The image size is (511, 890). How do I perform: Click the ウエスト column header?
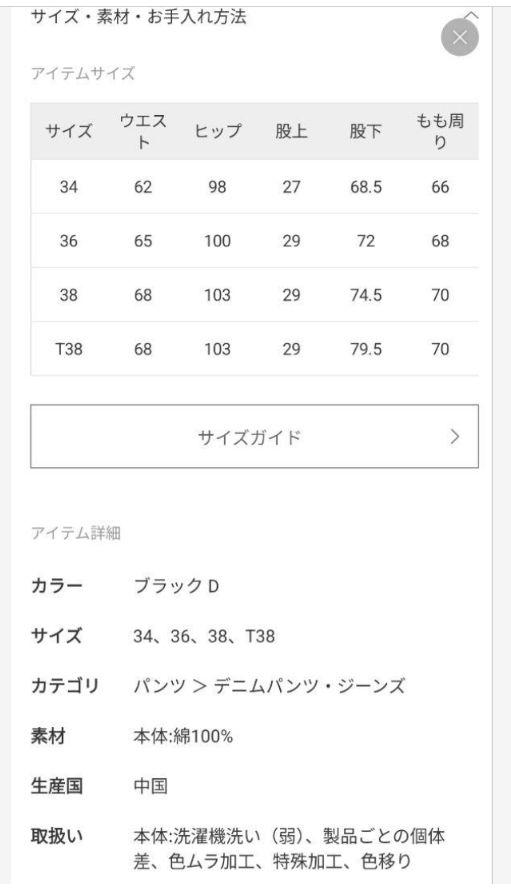[x=143, y=131]
